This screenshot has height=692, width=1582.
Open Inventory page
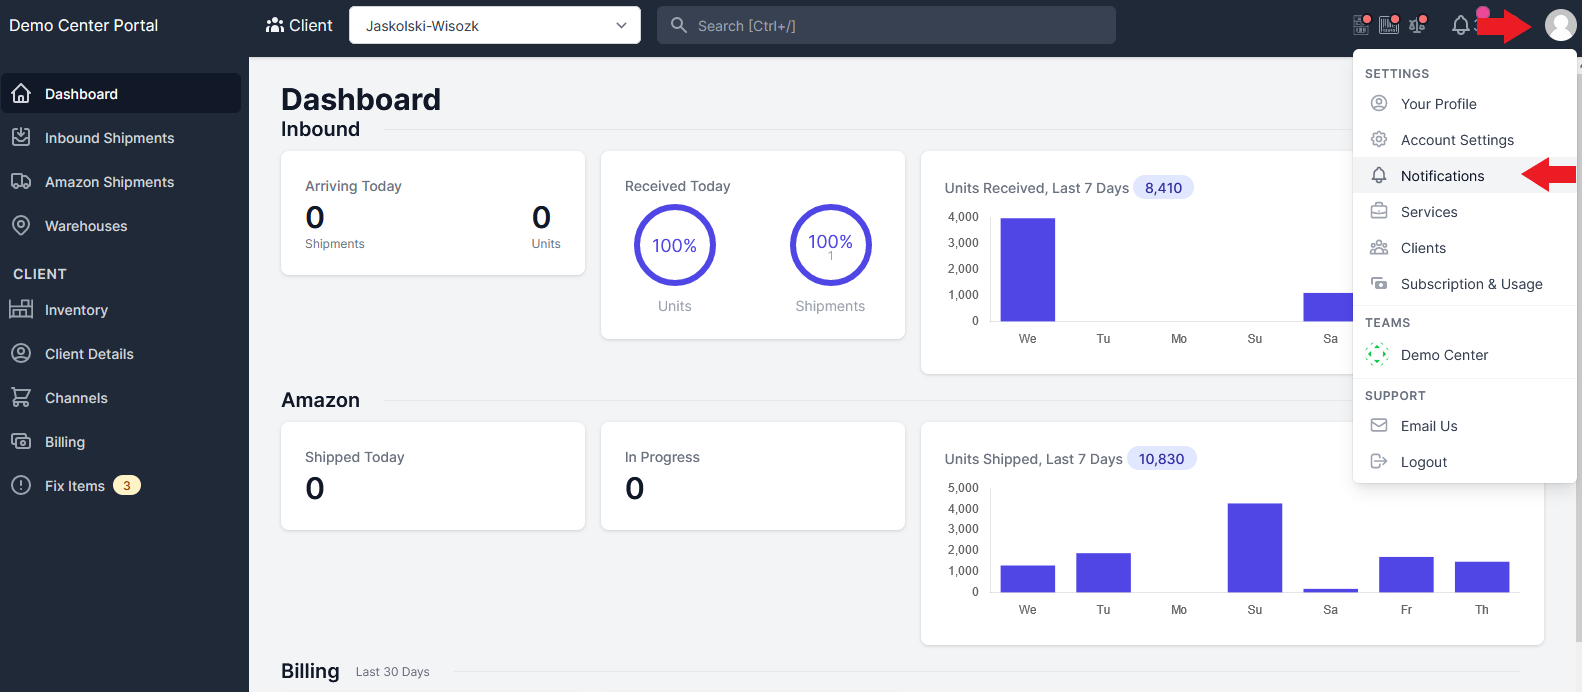(121, 309)
